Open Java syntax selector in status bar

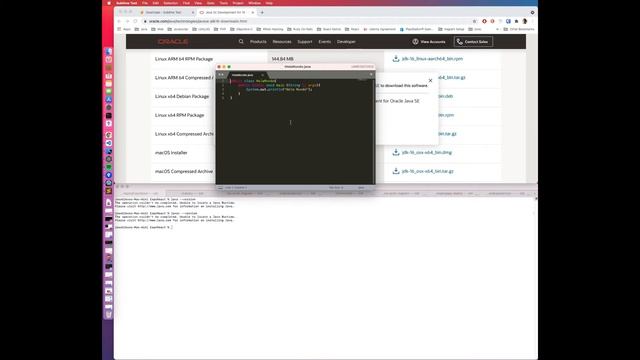tap(361, 188)
